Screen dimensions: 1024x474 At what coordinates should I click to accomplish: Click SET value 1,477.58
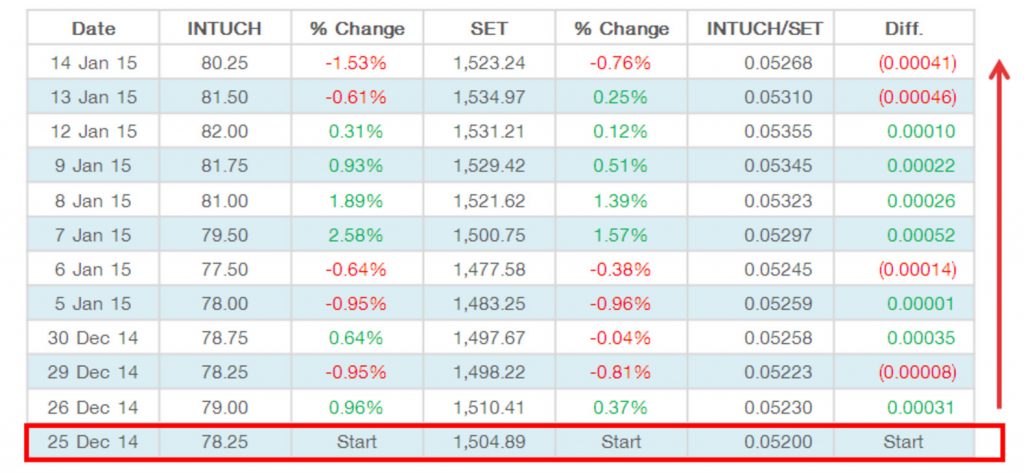point(489,269)
